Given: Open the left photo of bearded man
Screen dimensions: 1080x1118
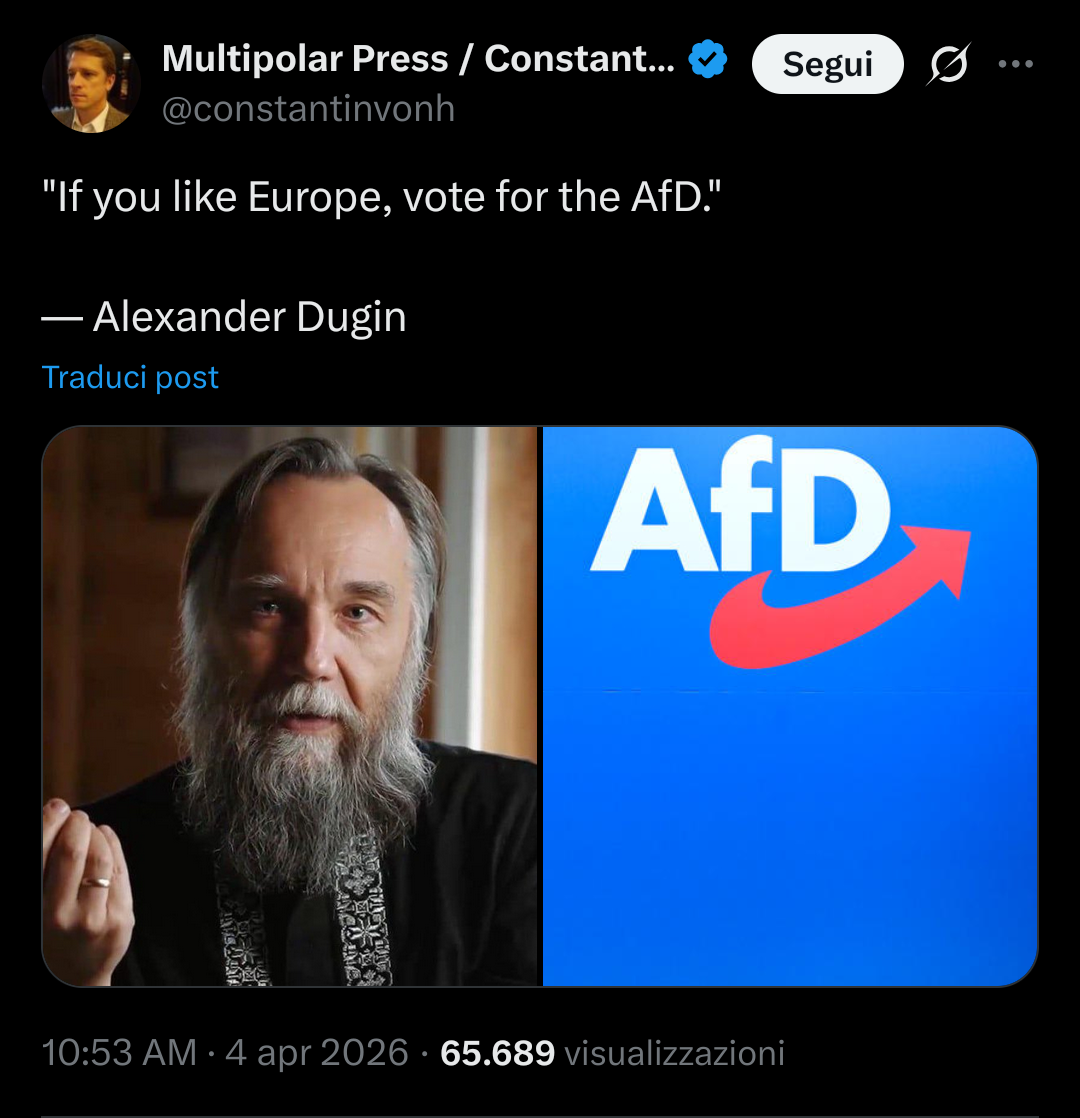Looking at the screenshot, I should click(x=290, y=706).
